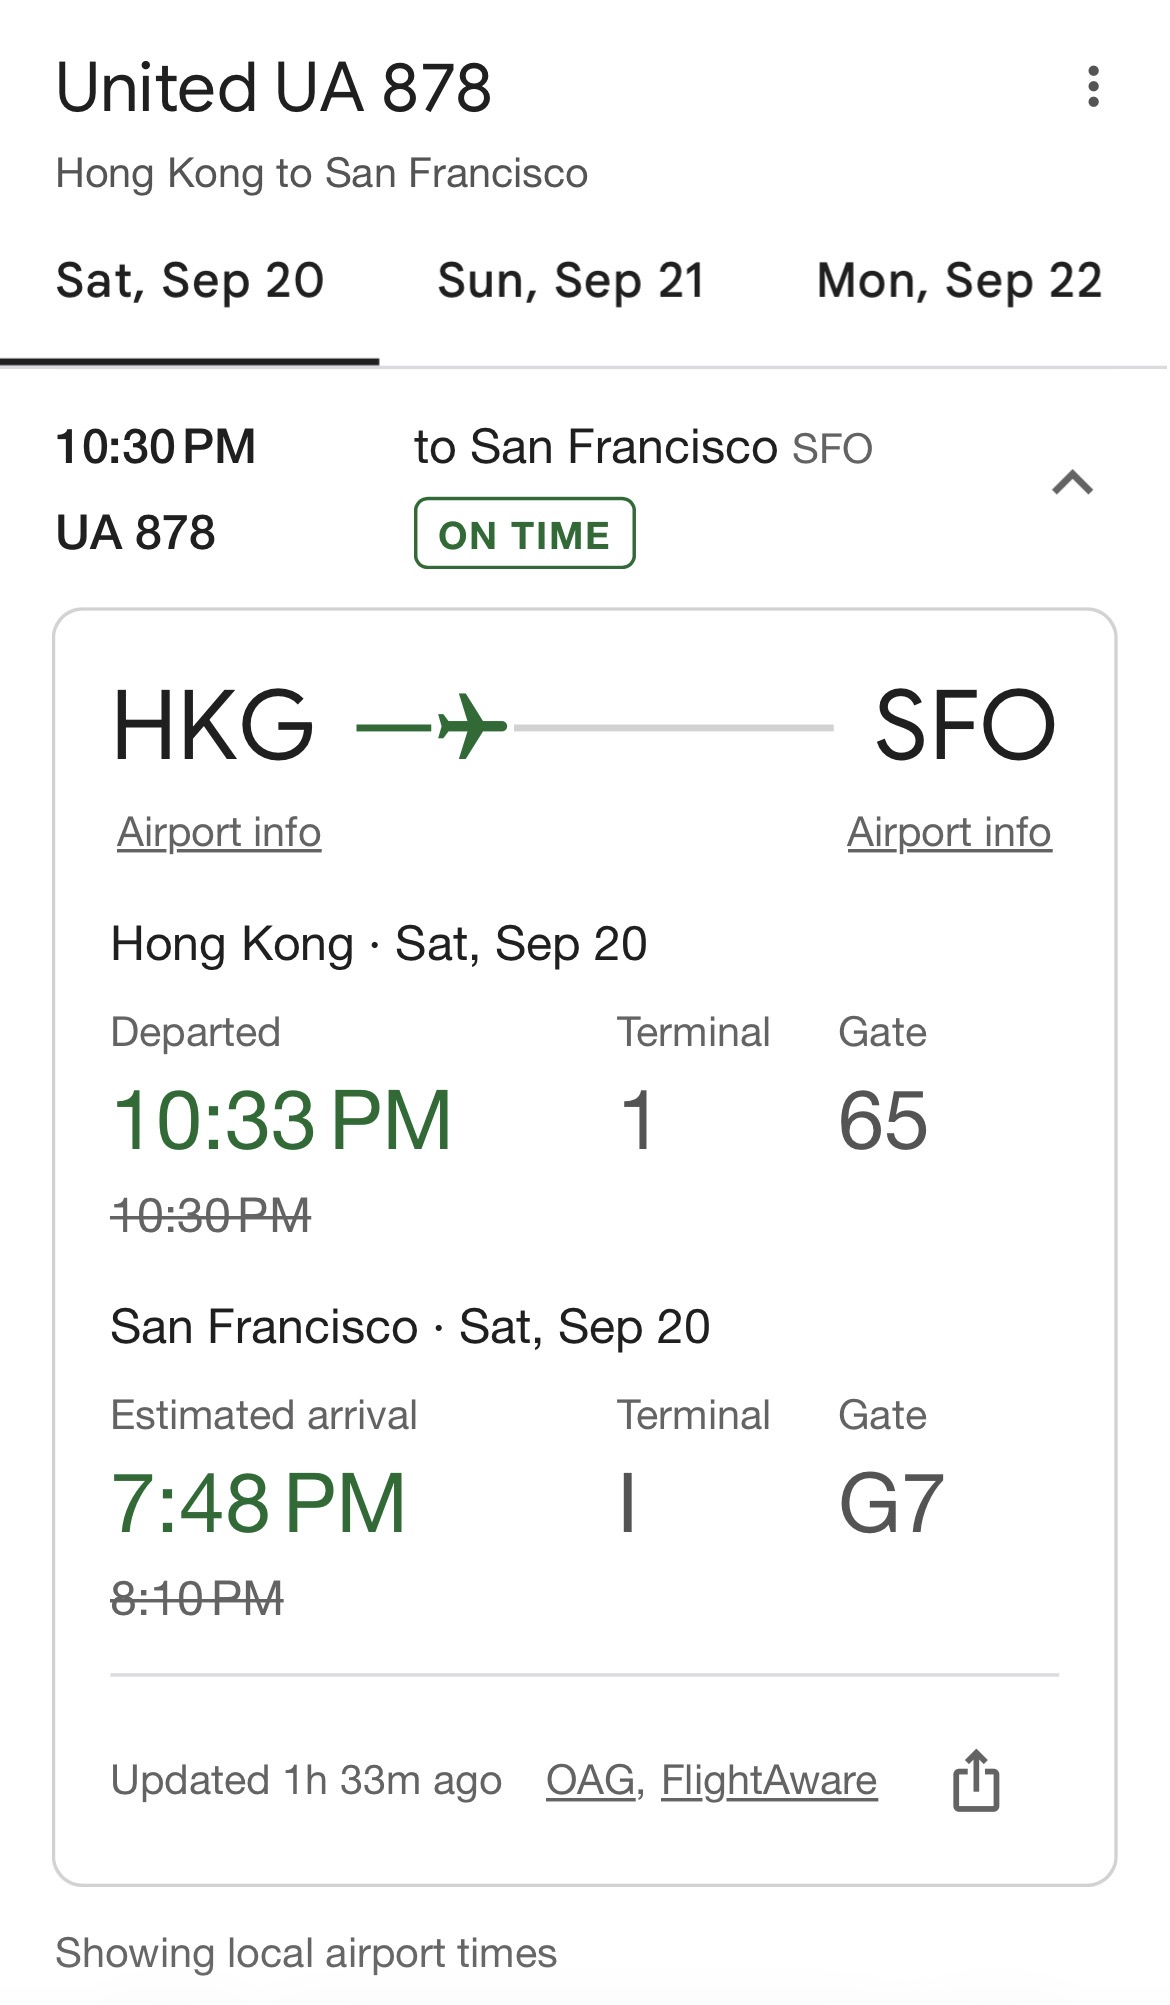
Task: Click the gray flight progress track
Action: click(x=673, y=727)
